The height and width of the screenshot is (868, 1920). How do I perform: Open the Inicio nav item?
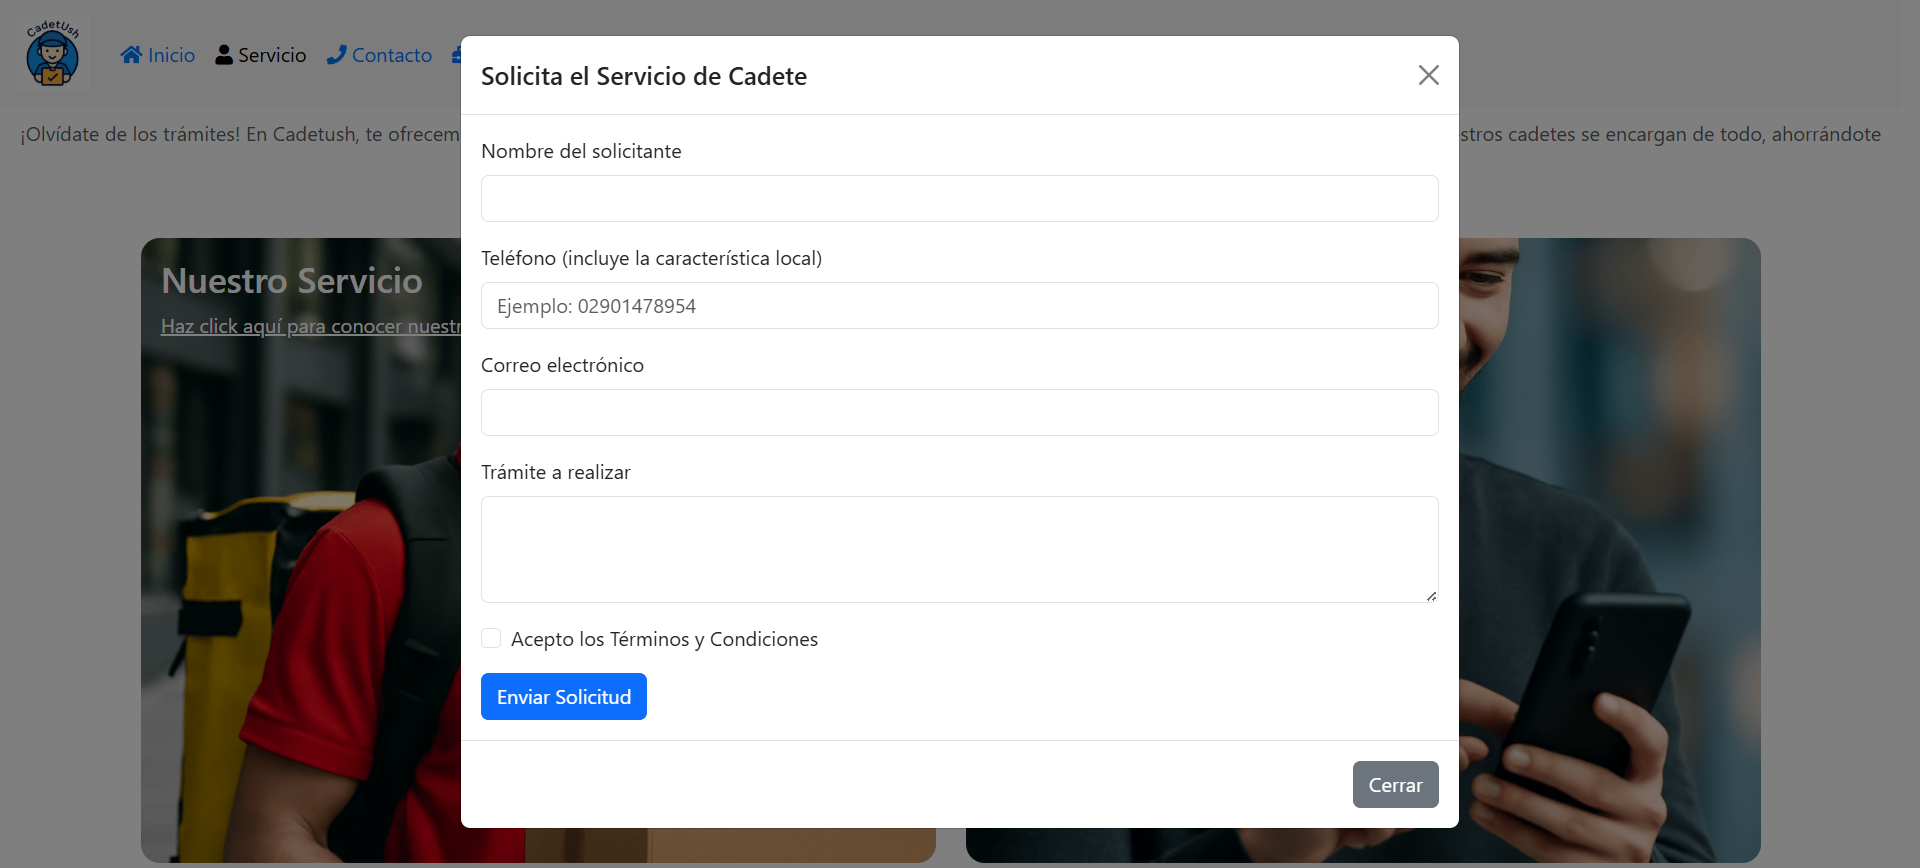pyautogui.click(x=171, y=55)
